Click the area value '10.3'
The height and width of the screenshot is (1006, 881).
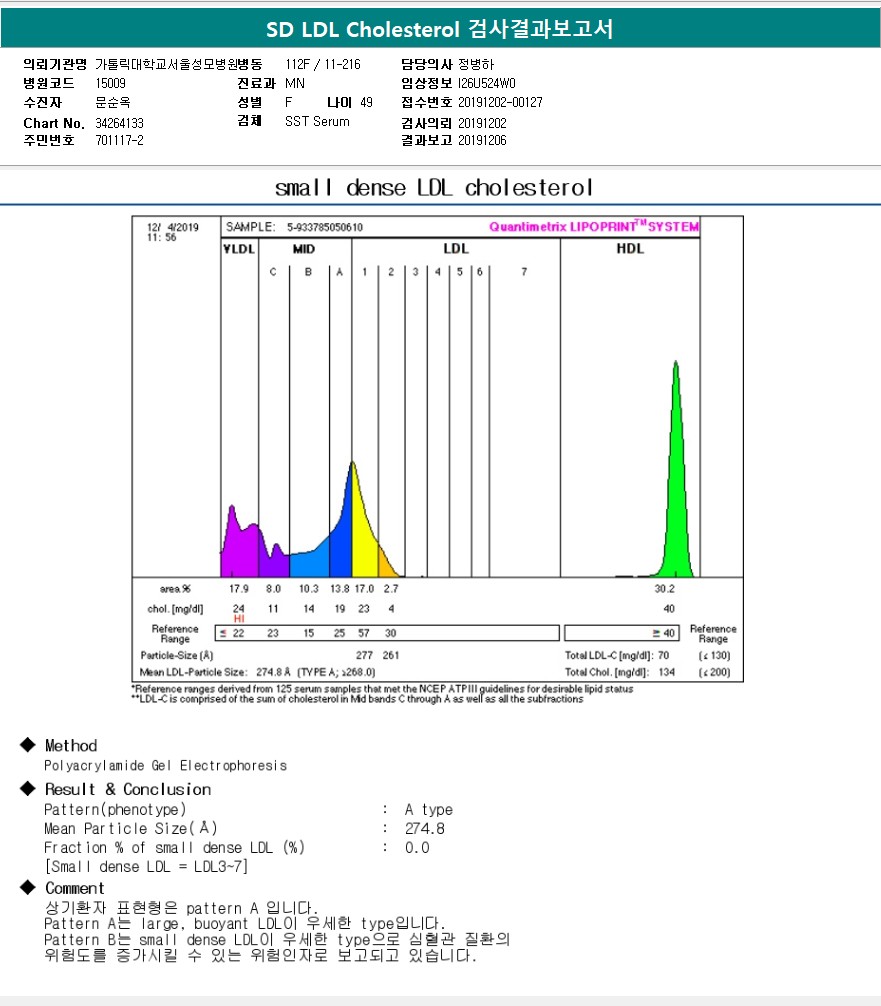pos(309,589)
